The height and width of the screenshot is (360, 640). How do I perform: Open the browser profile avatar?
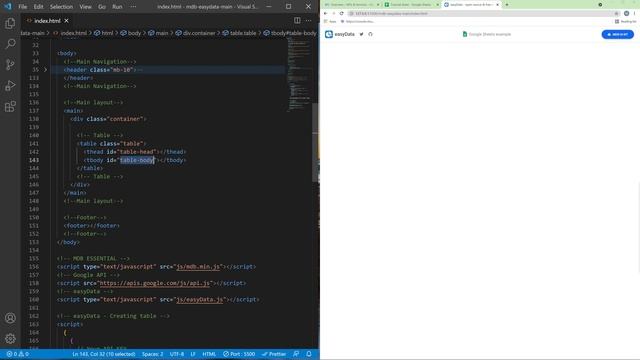pyautogui.click(x=627, y=13)
